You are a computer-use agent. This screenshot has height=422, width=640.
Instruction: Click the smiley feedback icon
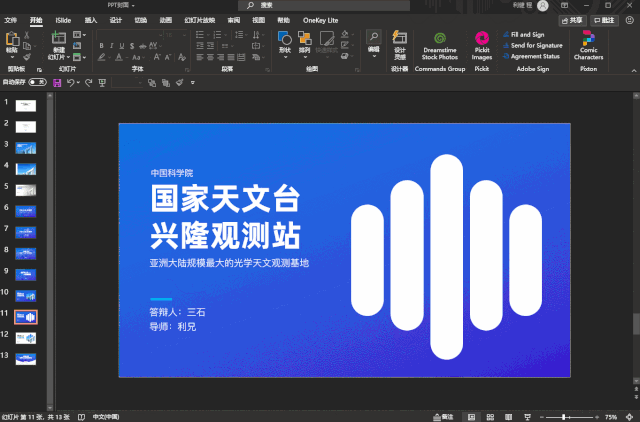pyautogui.click(x=629, y=20)
